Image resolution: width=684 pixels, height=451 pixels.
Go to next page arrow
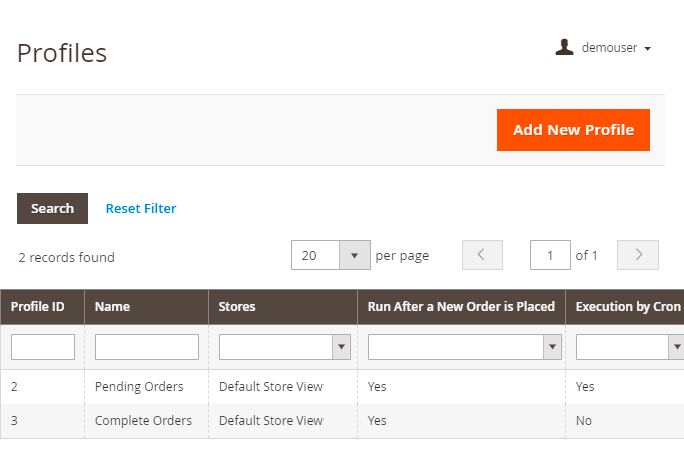click(x=638, y=255)
